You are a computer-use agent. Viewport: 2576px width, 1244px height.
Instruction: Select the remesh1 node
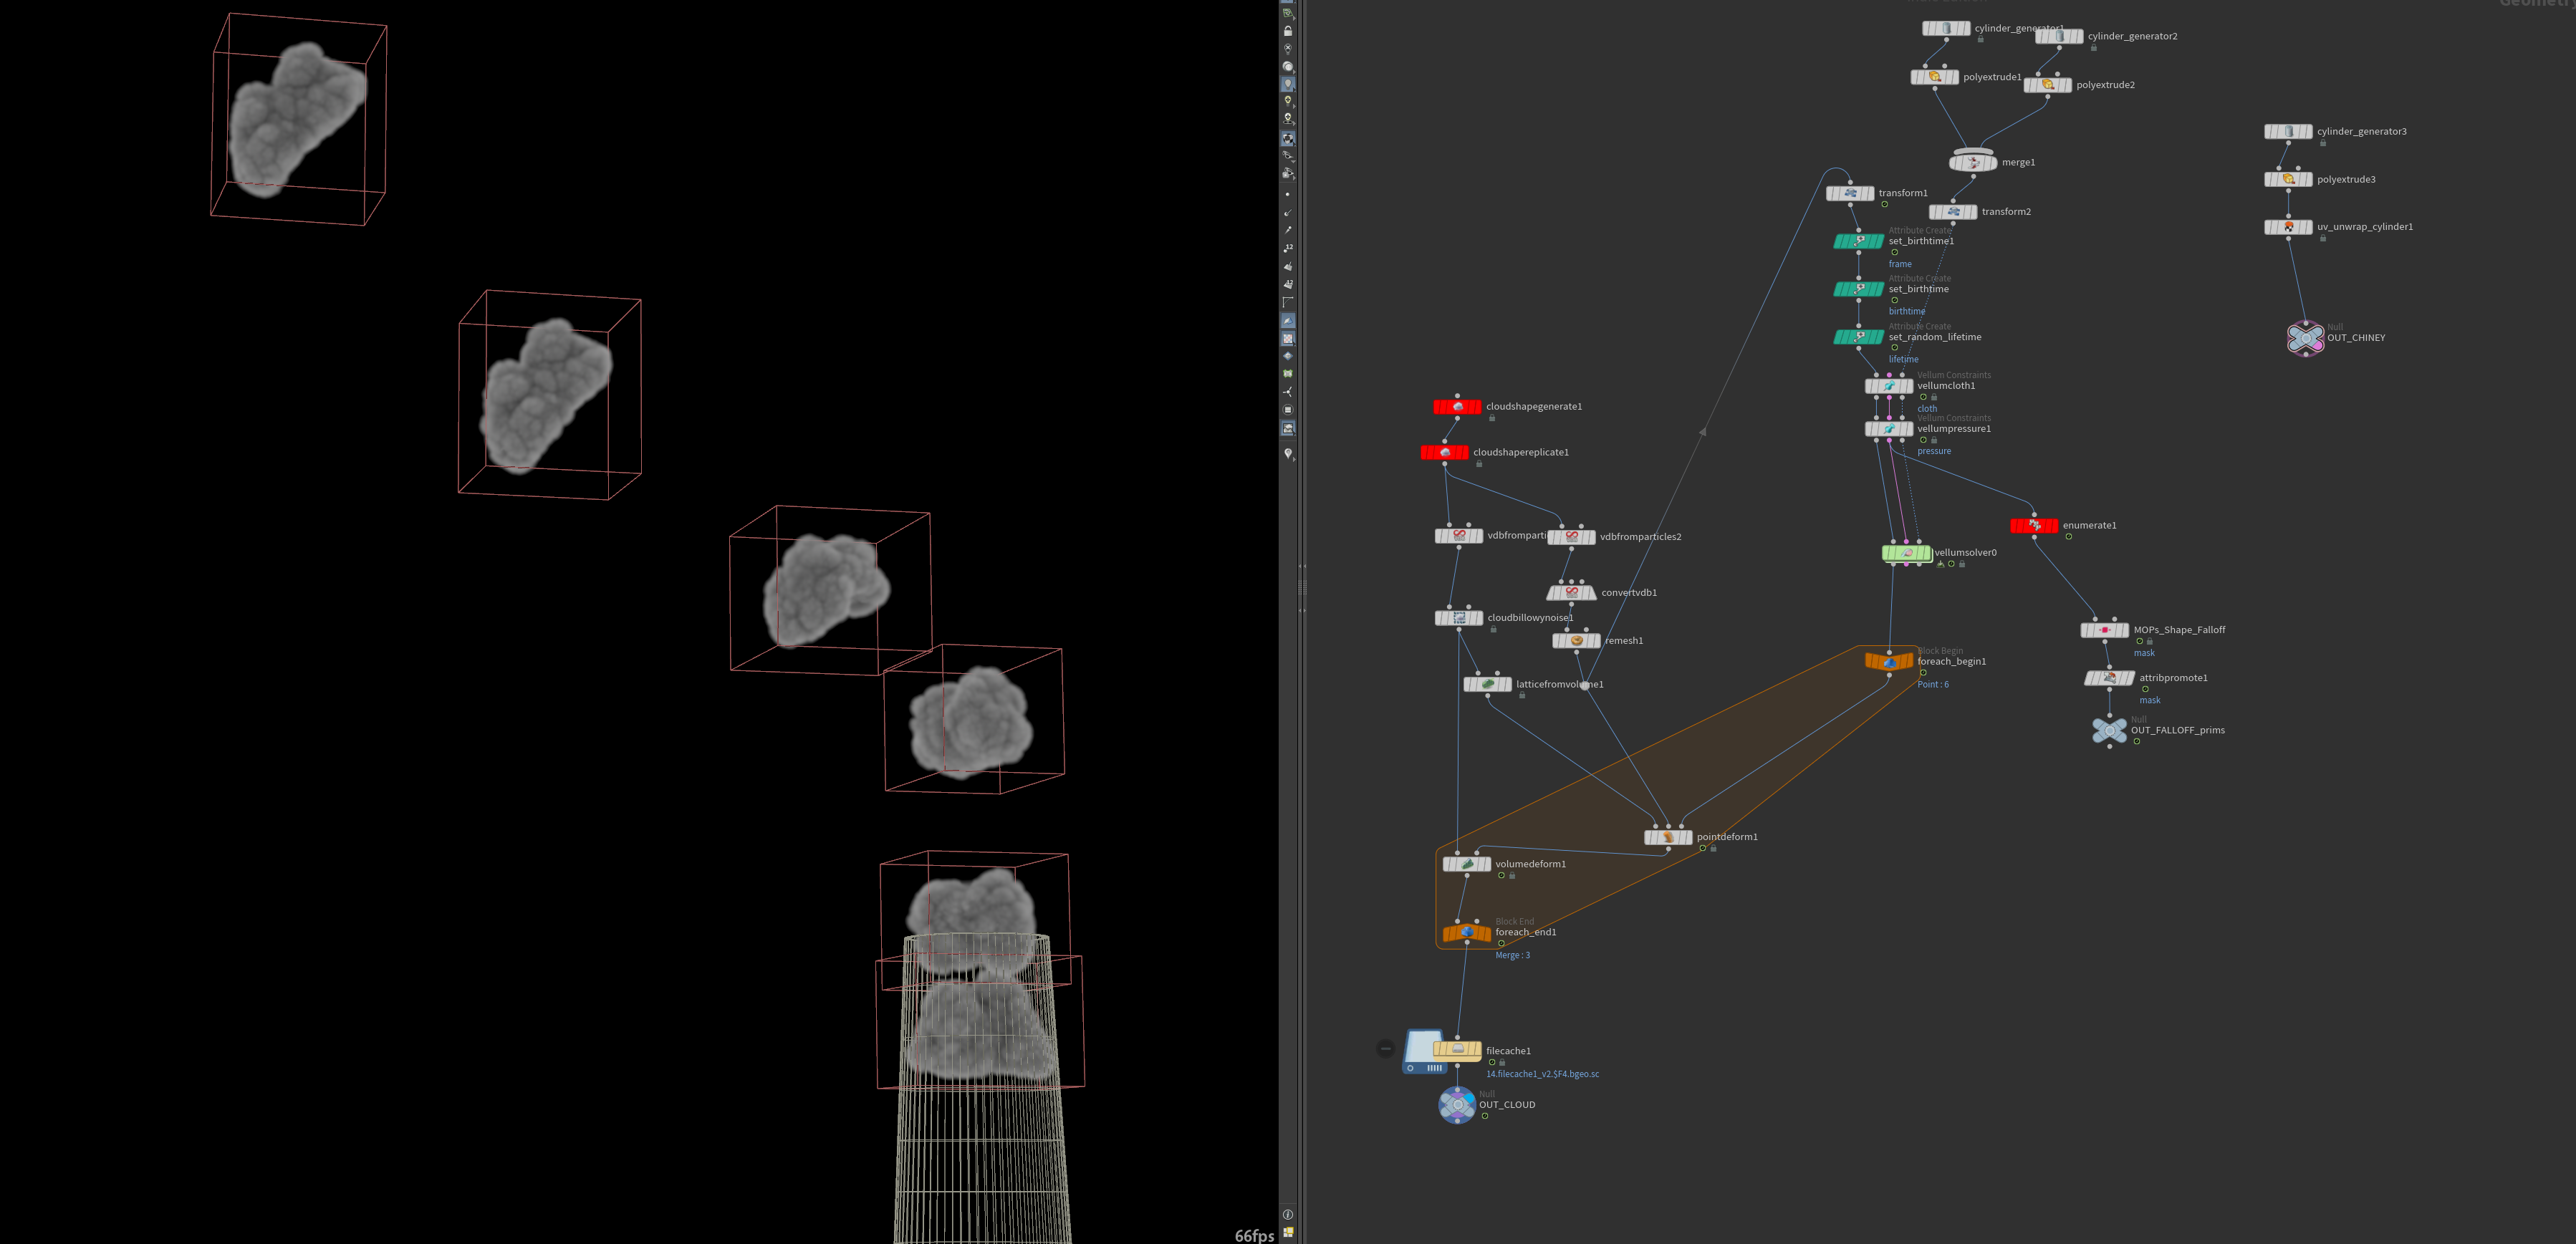pos(1576,641)
